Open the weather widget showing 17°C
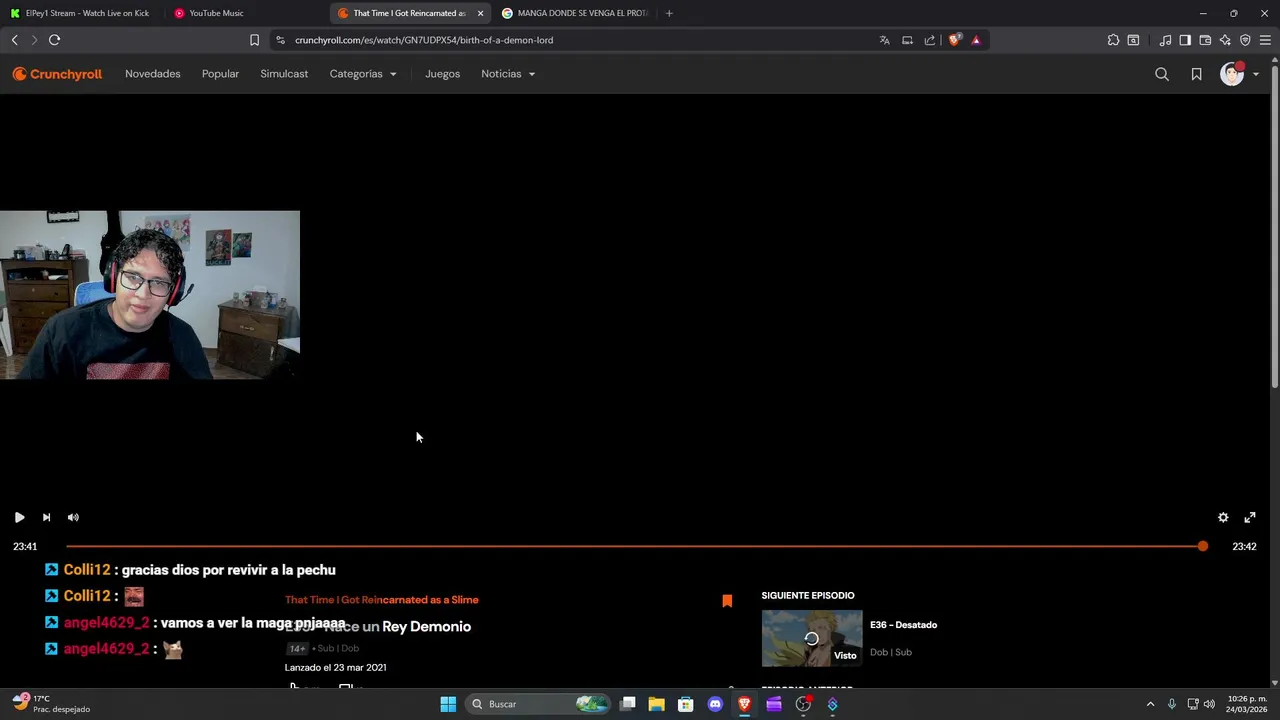 52,704
